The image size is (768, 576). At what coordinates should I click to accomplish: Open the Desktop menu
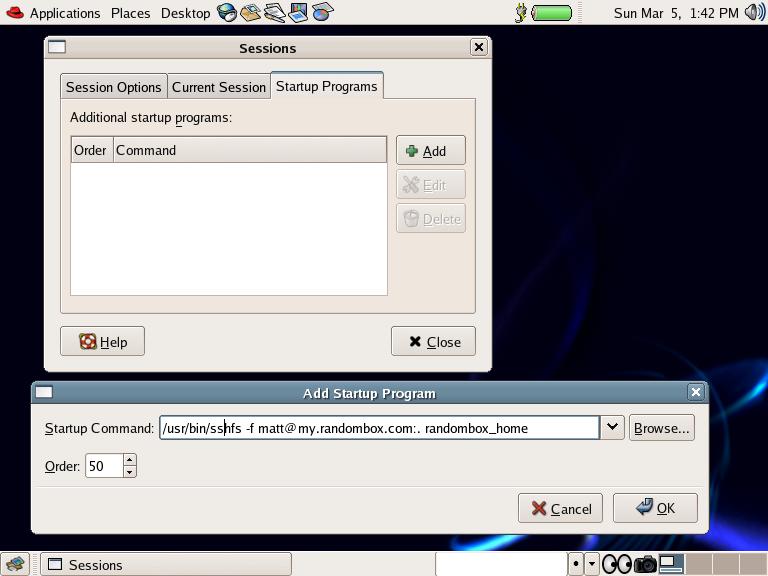pyautogui.click(x=185, y=13)
